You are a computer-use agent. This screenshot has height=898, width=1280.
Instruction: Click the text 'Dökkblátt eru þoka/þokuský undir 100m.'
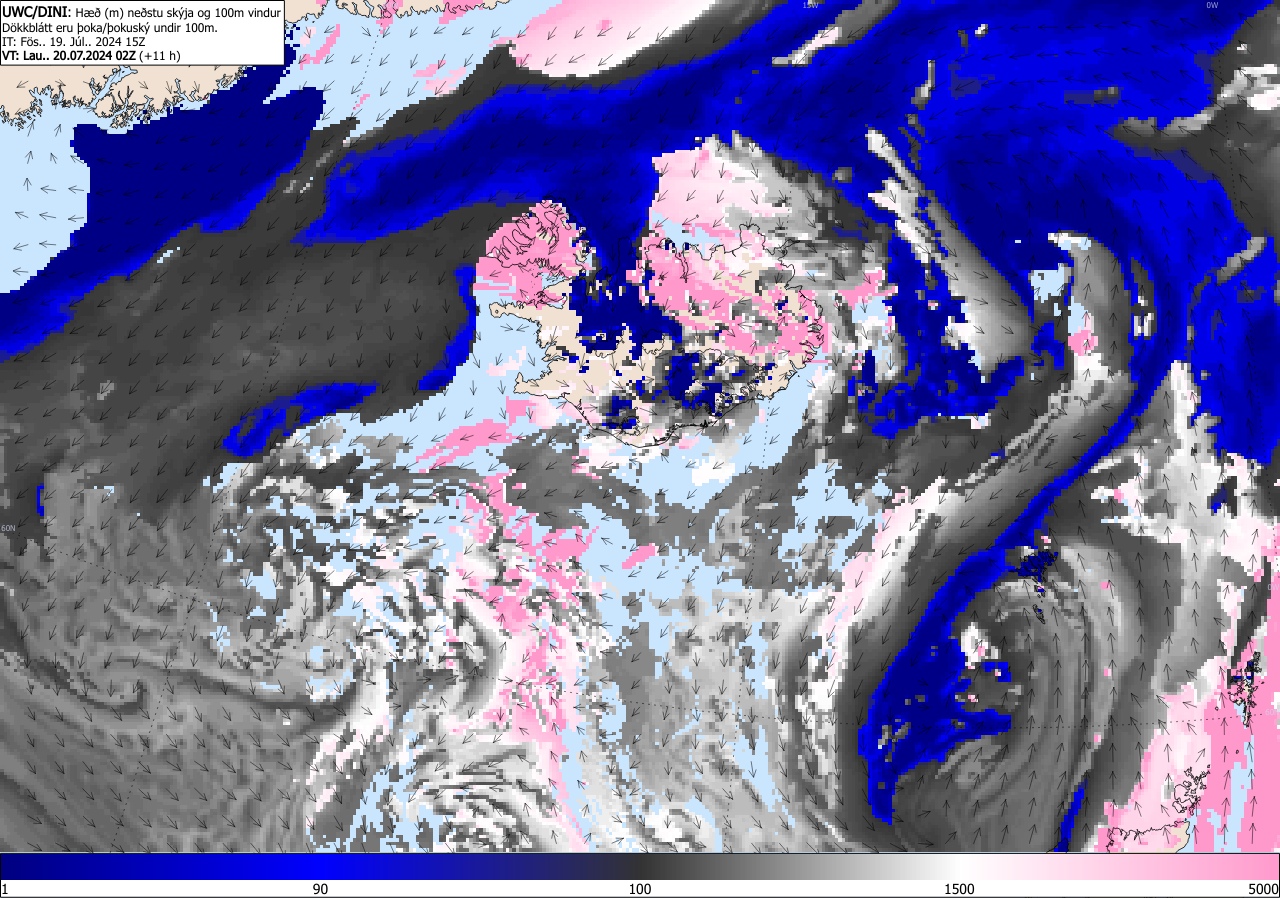coord(110,27)
